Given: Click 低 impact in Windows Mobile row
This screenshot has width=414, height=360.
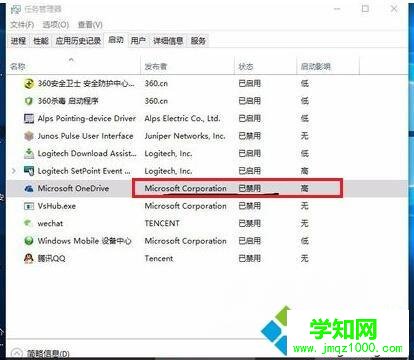Looking at the screenshot, I should [304, 241].
